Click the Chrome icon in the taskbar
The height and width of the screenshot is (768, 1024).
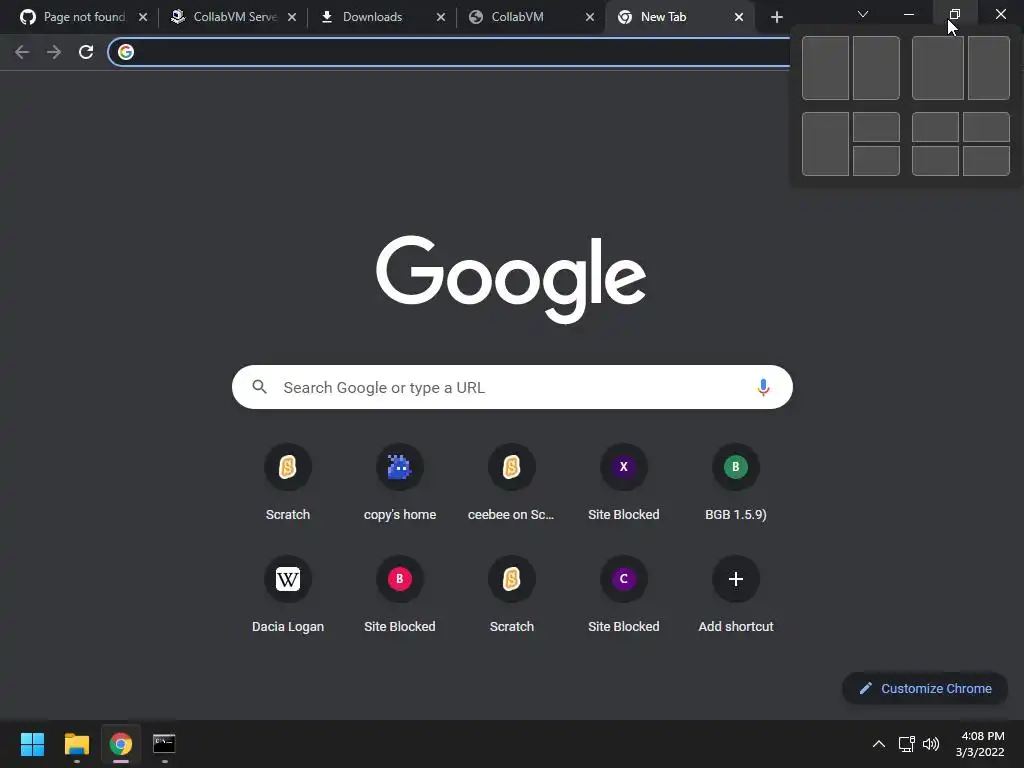pyautogui.click(x=120, y=744)
